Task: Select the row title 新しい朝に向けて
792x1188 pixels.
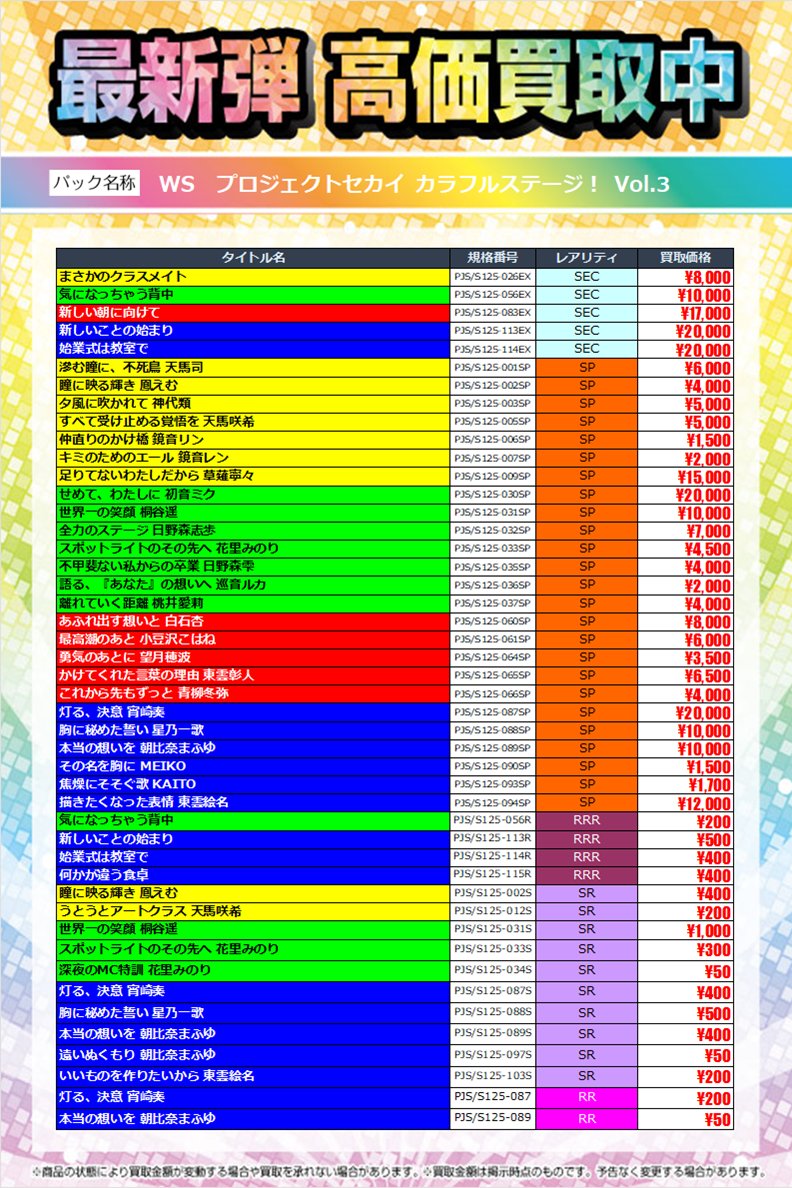Action: click(110, 312)
